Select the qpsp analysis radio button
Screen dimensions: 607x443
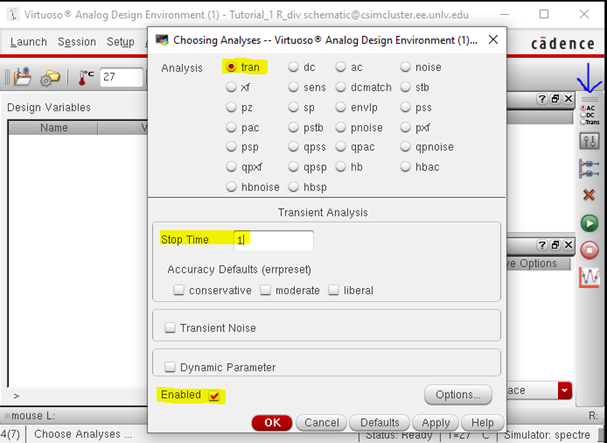pos(293,167)
